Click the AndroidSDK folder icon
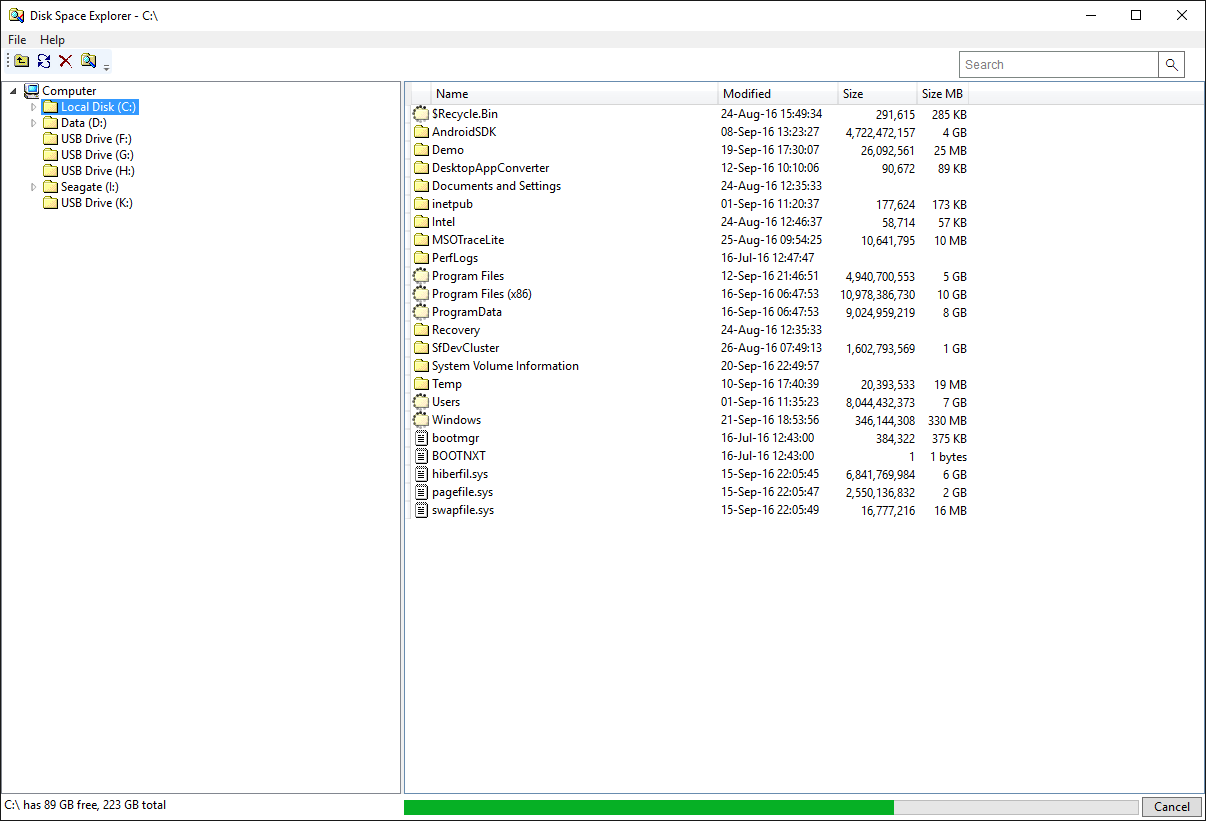Image resolution: width=1206 pixels, height=821 pixels. (421, 132)
